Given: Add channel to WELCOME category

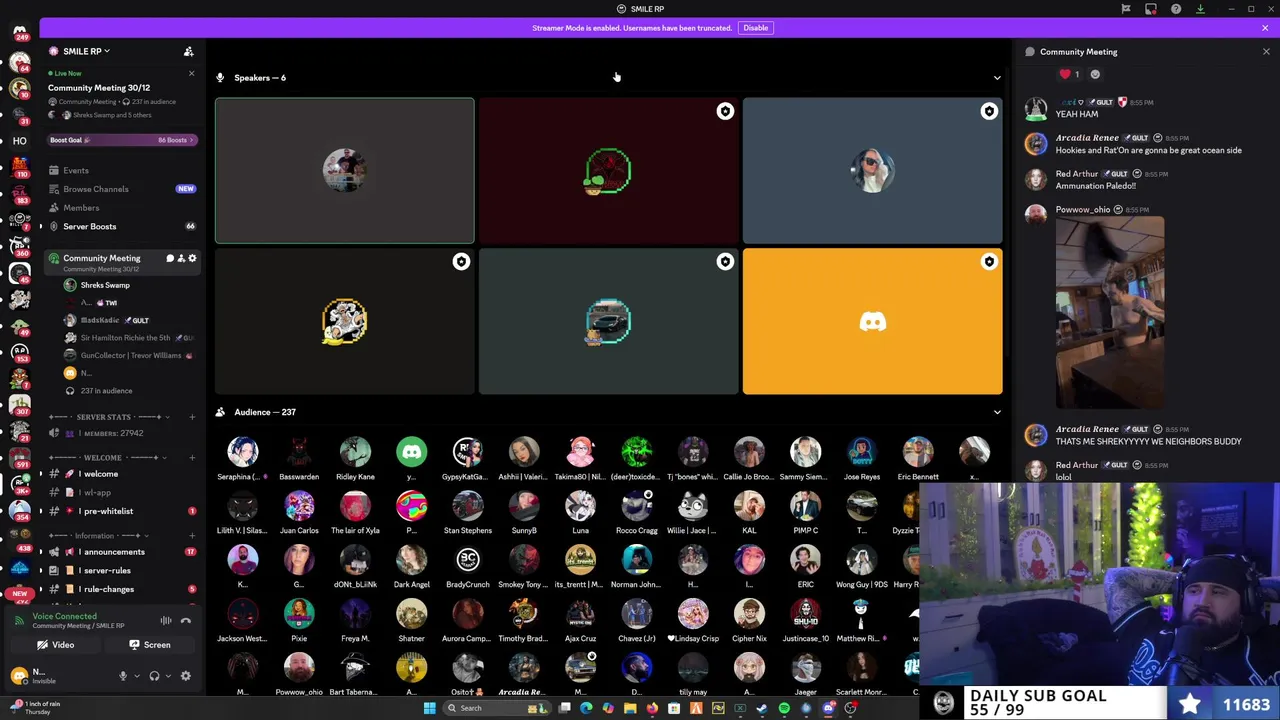Looking at the screenshot, I should [x=192, y=458].
